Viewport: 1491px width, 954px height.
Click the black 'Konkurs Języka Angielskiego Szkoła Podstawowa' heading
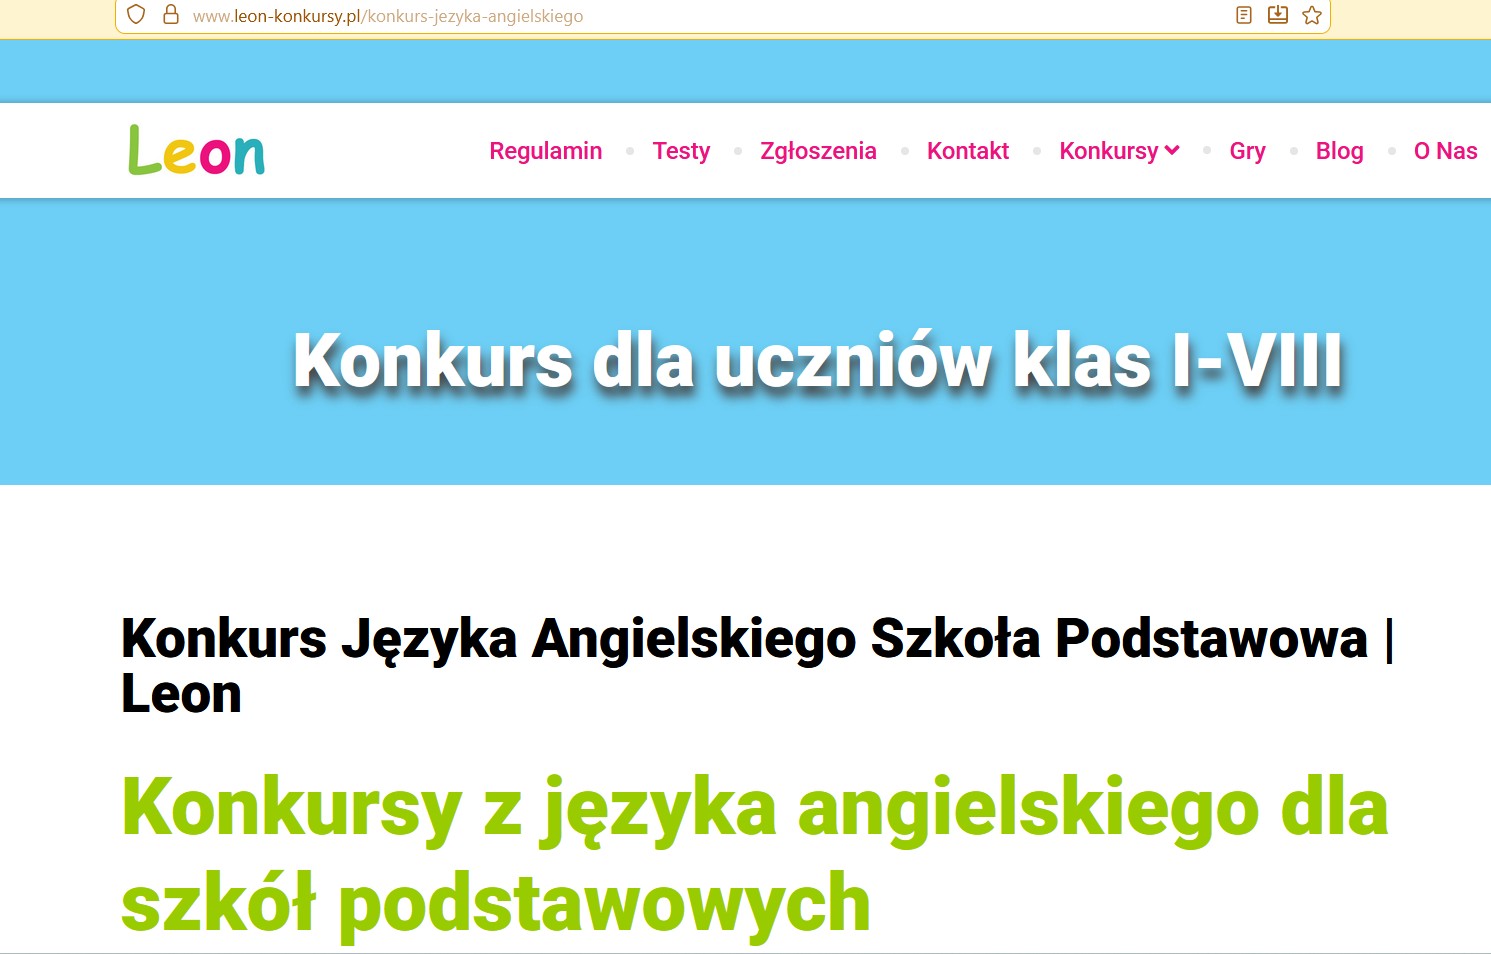(x=744, y=639)
